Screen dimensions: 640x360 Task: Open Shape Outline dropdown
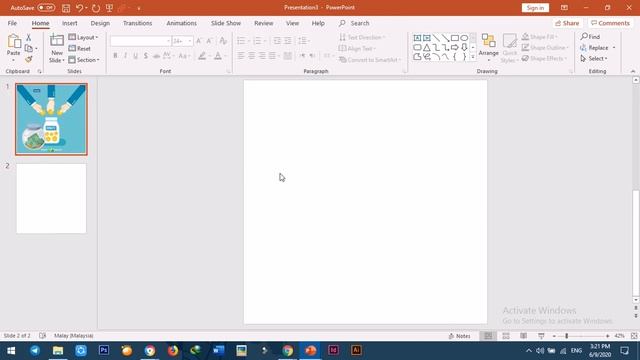point(546,48)
